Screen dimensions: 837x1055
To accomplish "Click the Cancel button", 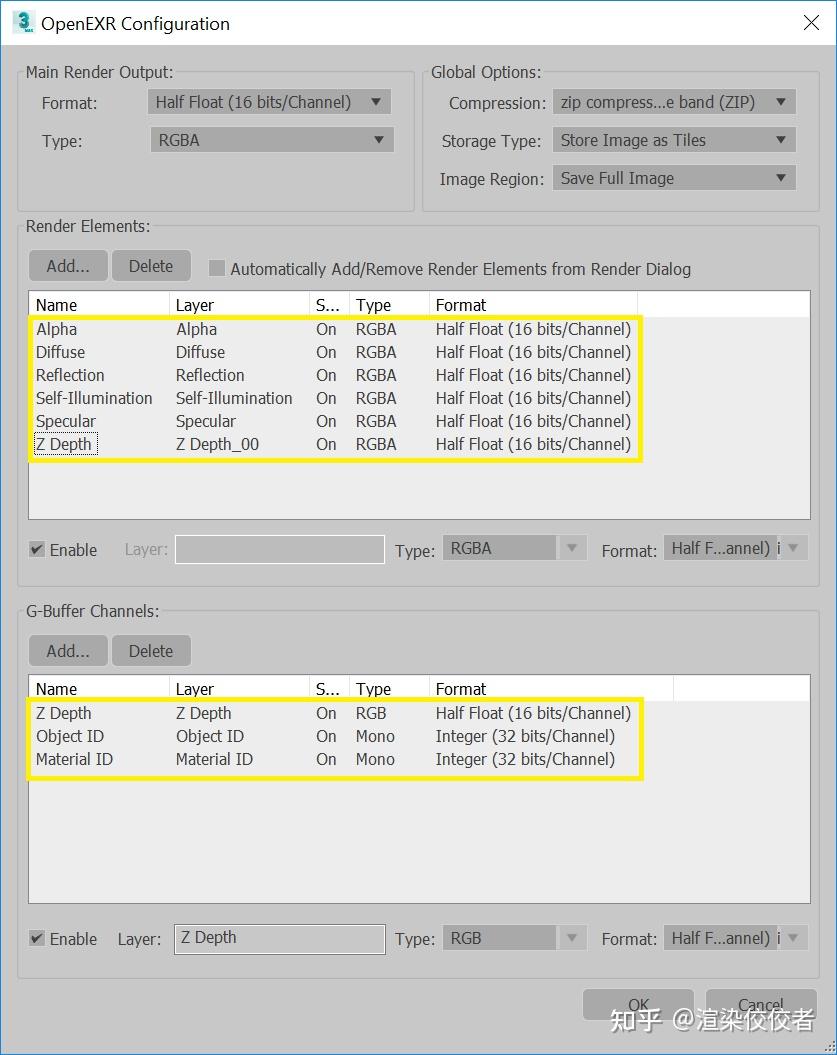I will (x=761, y=1005).
